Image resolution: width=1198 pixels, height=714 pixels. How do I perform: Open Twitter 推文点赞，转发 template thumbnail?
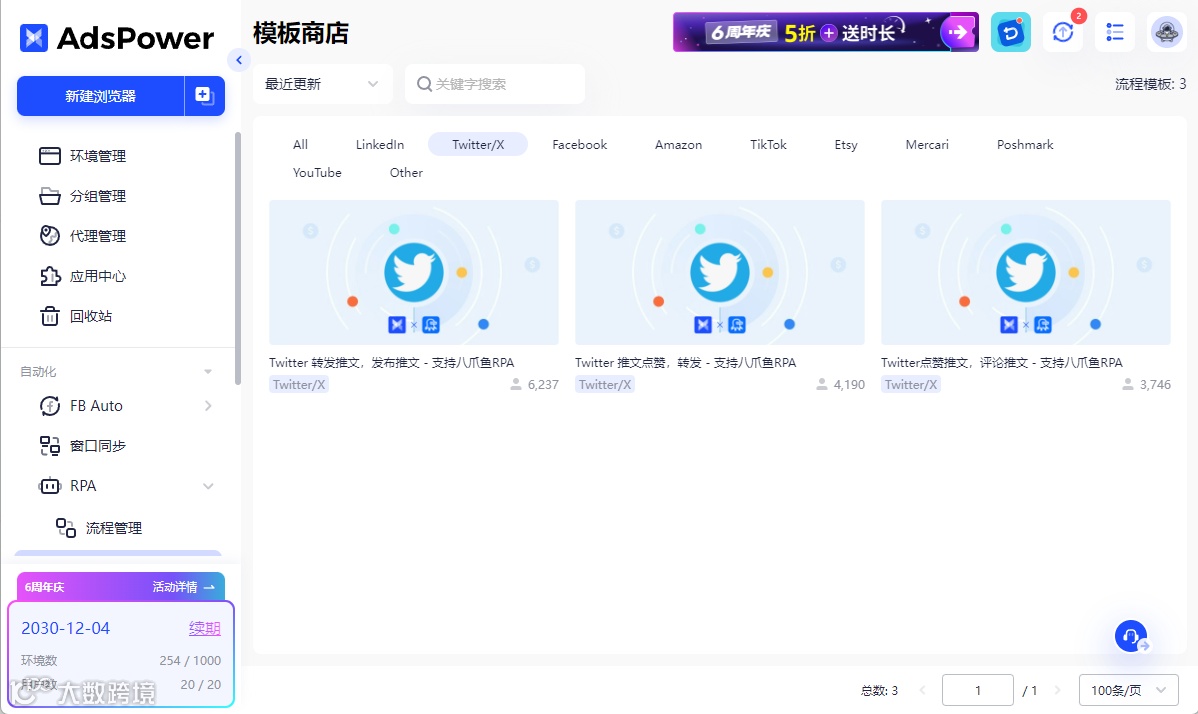point(720,273)
